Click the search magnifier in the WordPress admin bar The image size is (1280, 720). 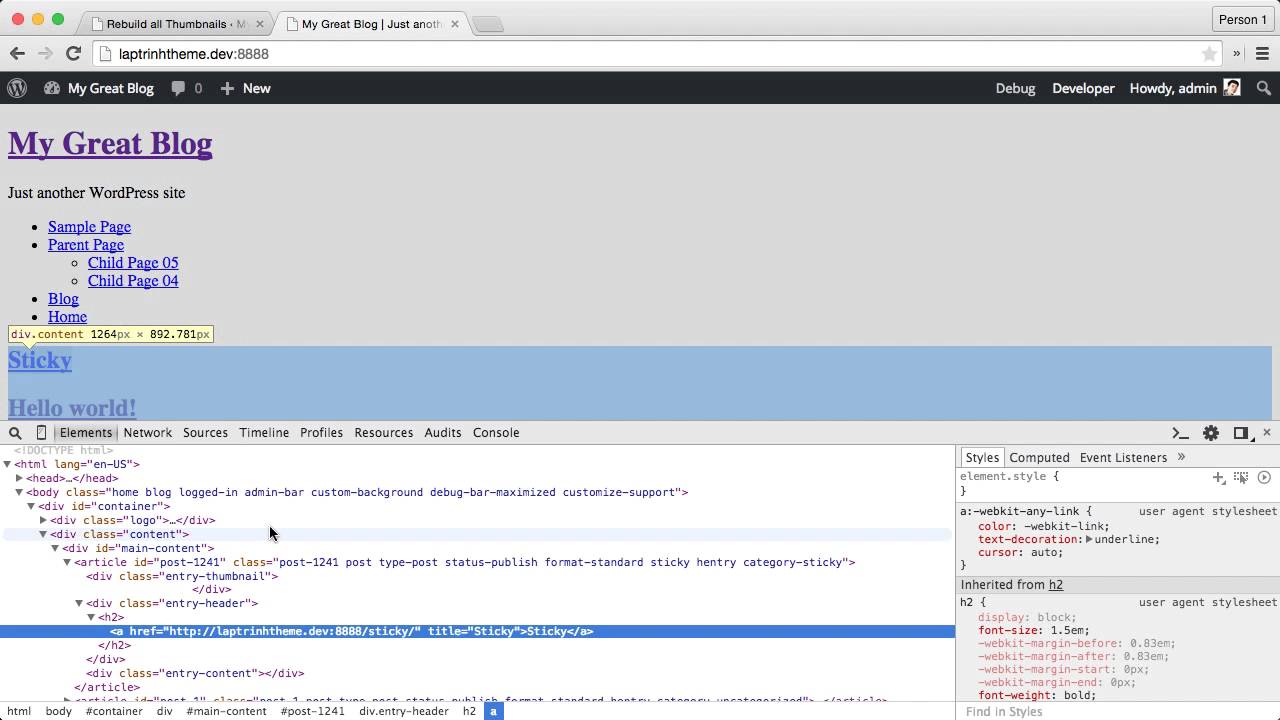coord(1264,88)
